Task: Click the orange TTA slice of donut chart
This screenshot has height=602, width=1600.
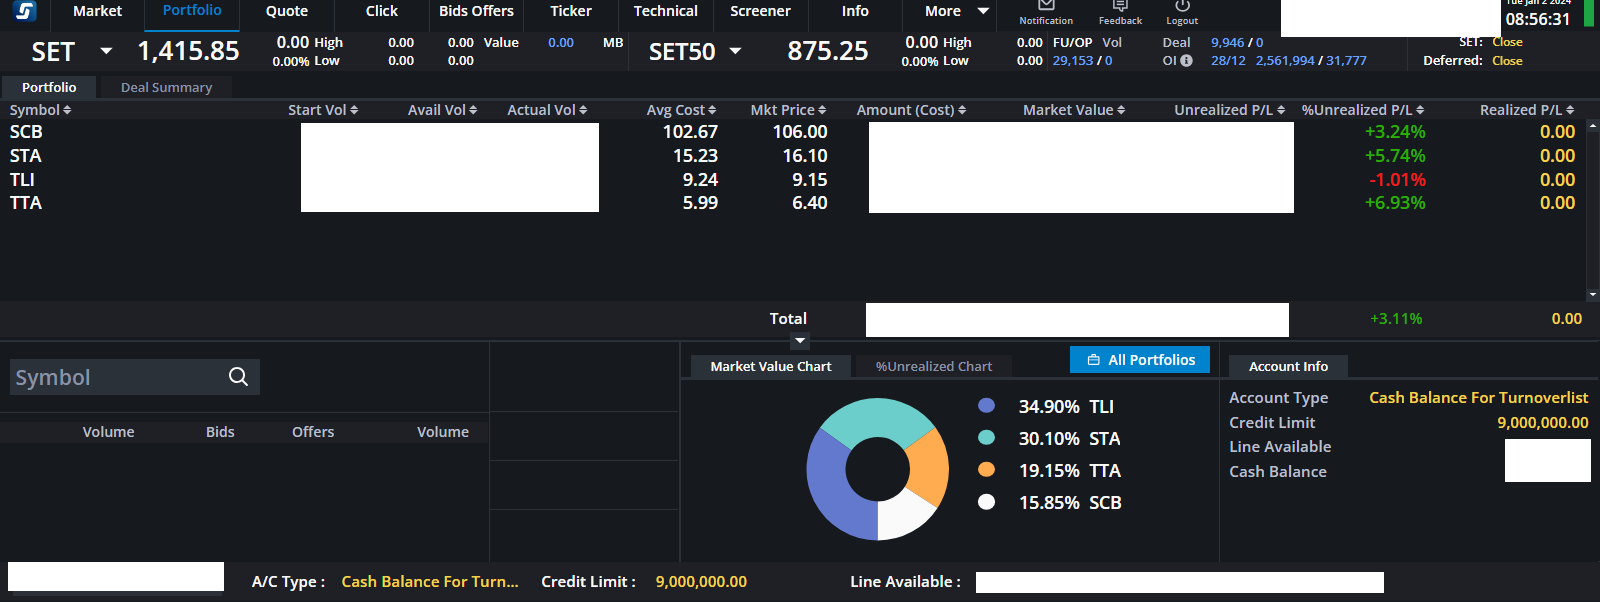Action: coord(930,468)
